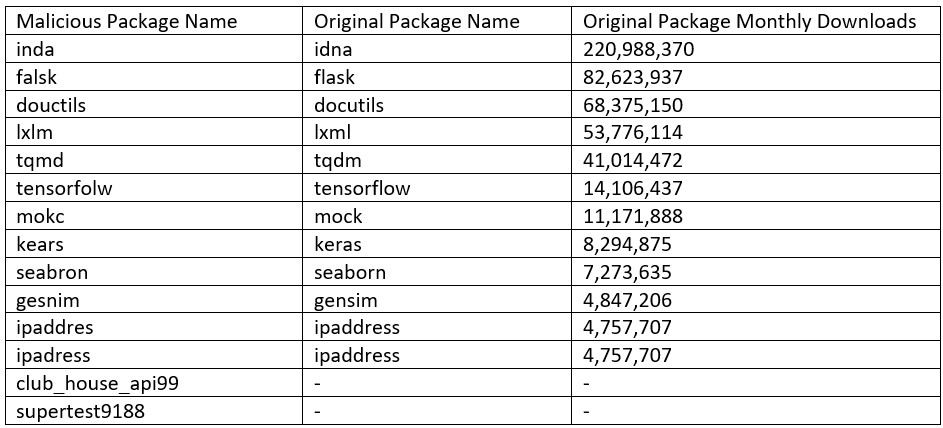The image size is (943, 428).
Task: Click the 'falsk' package cell
Action: pos(154,77)
